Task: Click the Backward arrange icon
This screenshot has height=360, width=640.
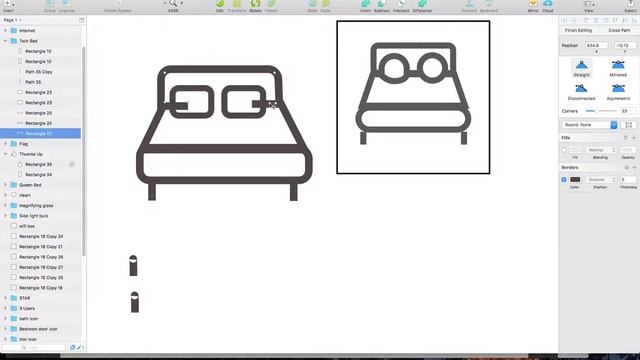Action: (x=489, y=5)
